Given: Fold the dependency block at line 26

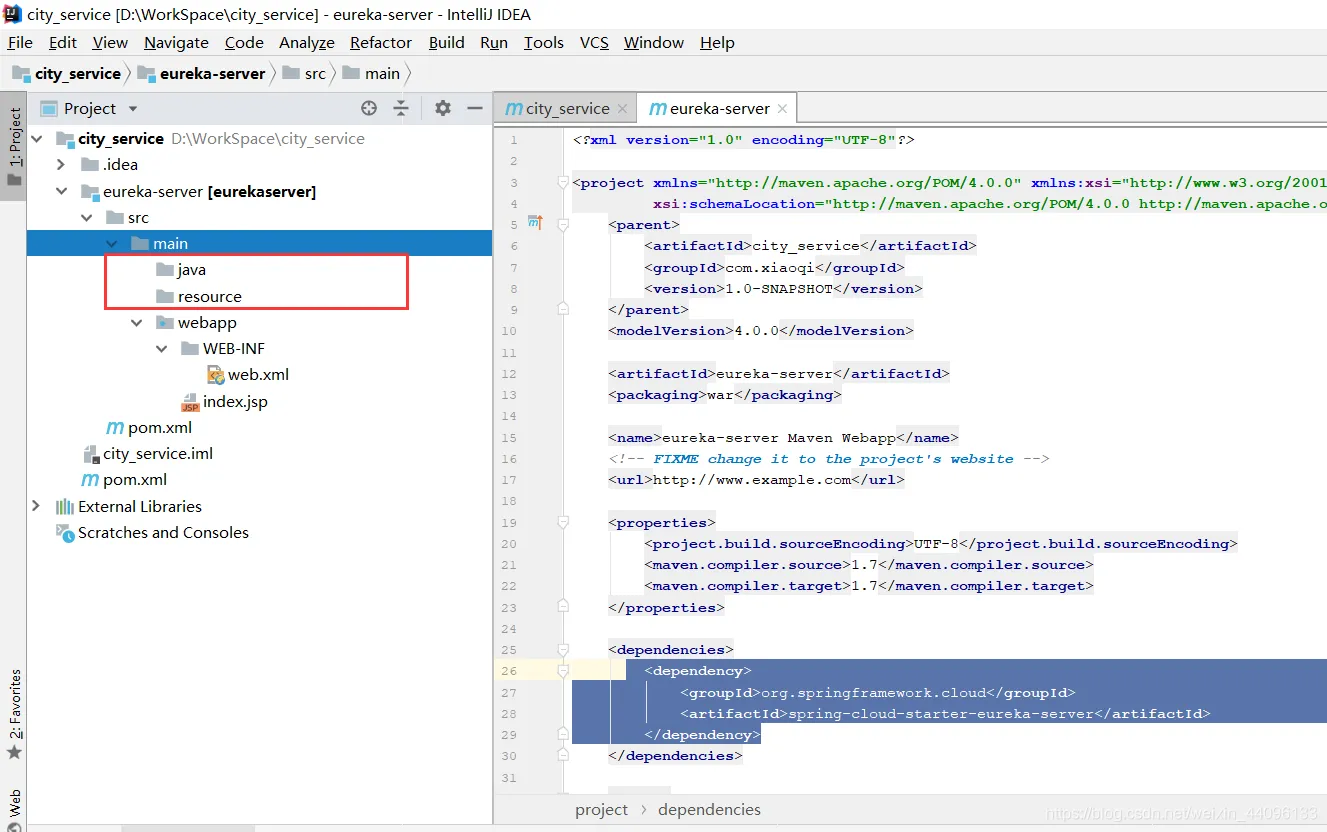Looking at the screenshot, I should click(x=563, y=671).
